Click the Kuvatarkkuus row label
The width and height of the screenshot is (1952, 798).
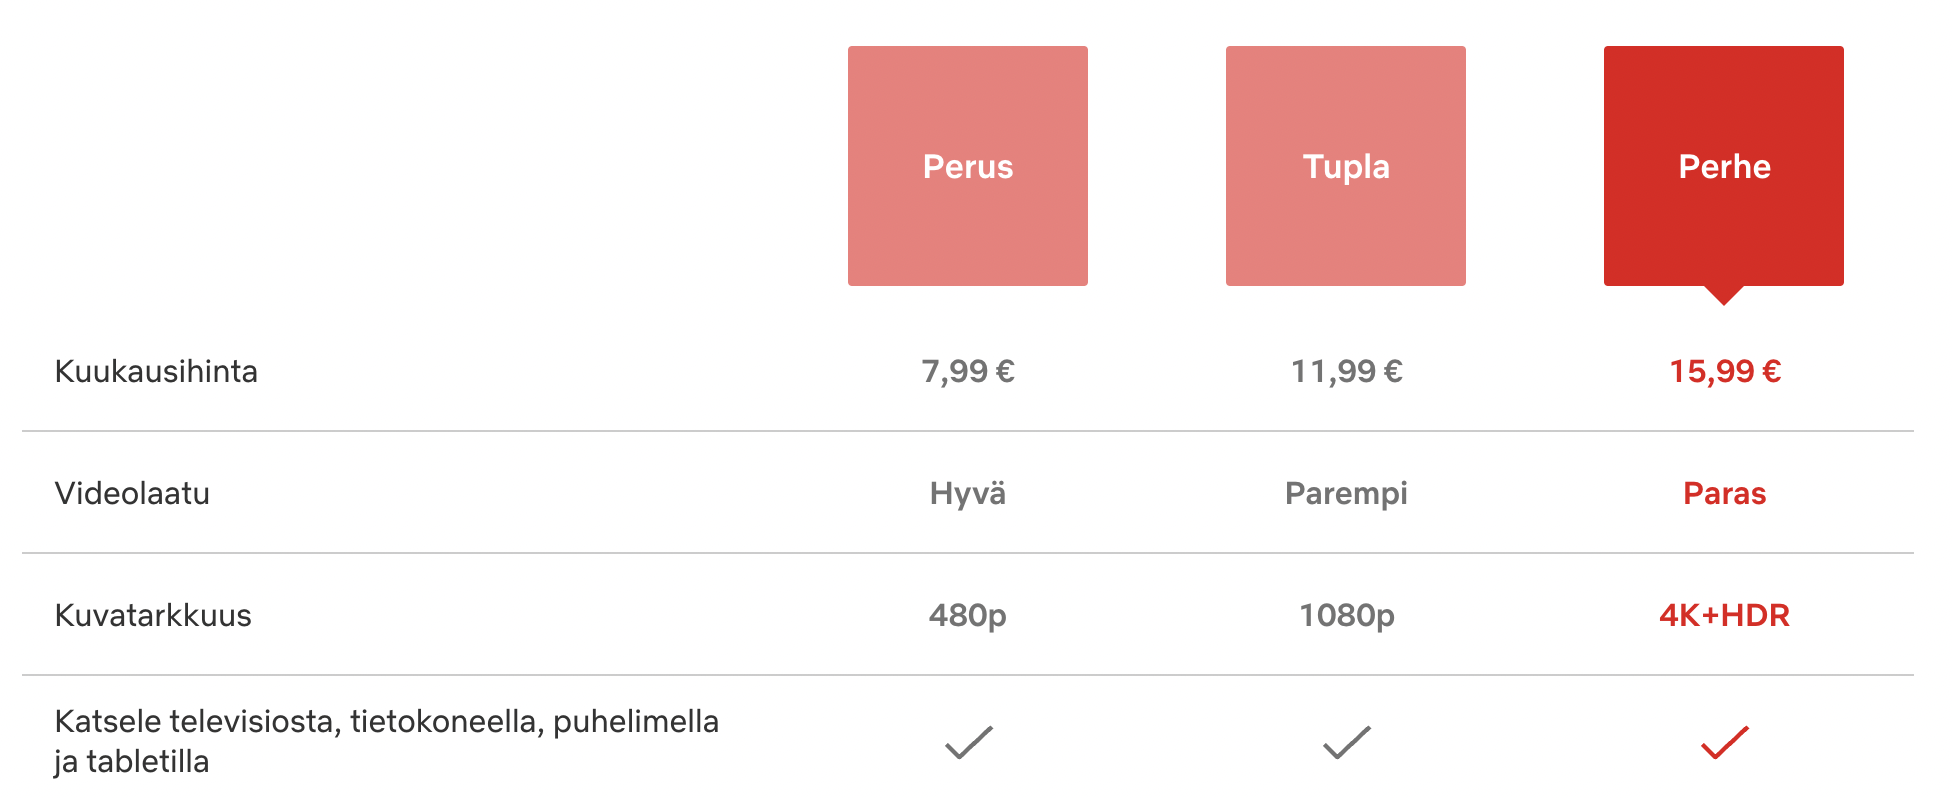point(153,615)
